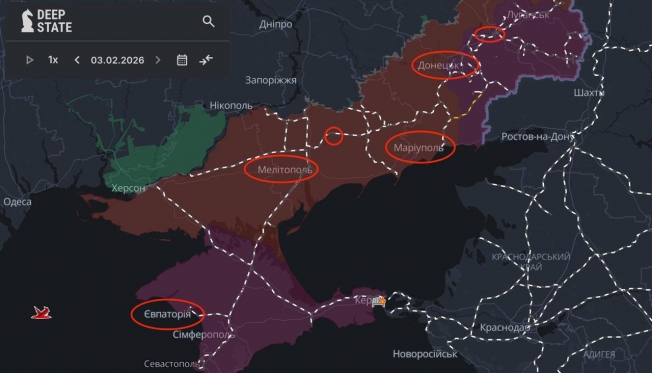Click the Донецьк city label
The height and width of the screenshot is (373, 652).
click(x=438, y=65)
